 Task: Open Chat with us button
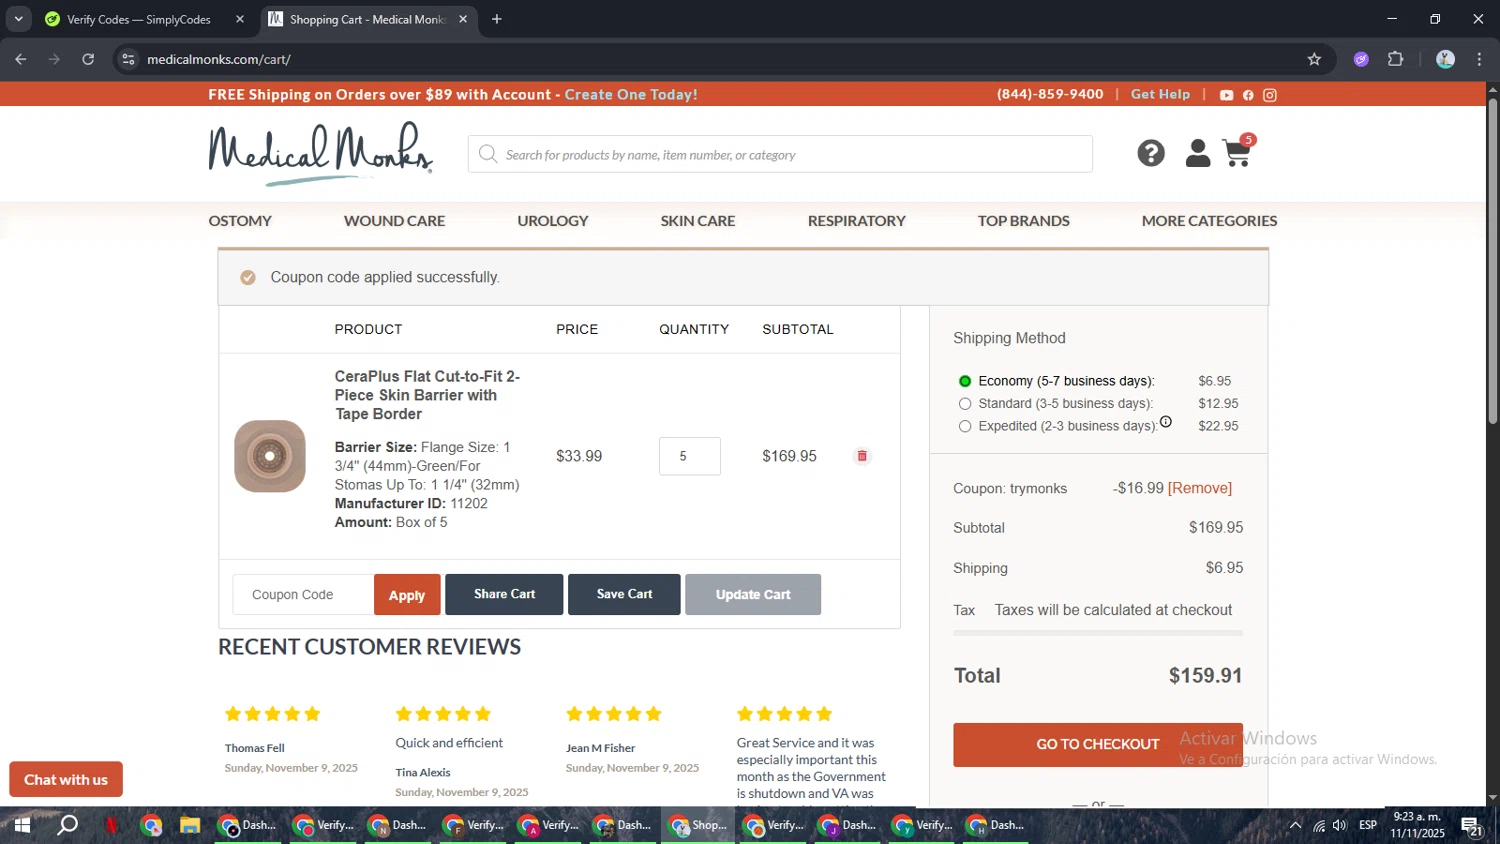(x=66, y=780)
